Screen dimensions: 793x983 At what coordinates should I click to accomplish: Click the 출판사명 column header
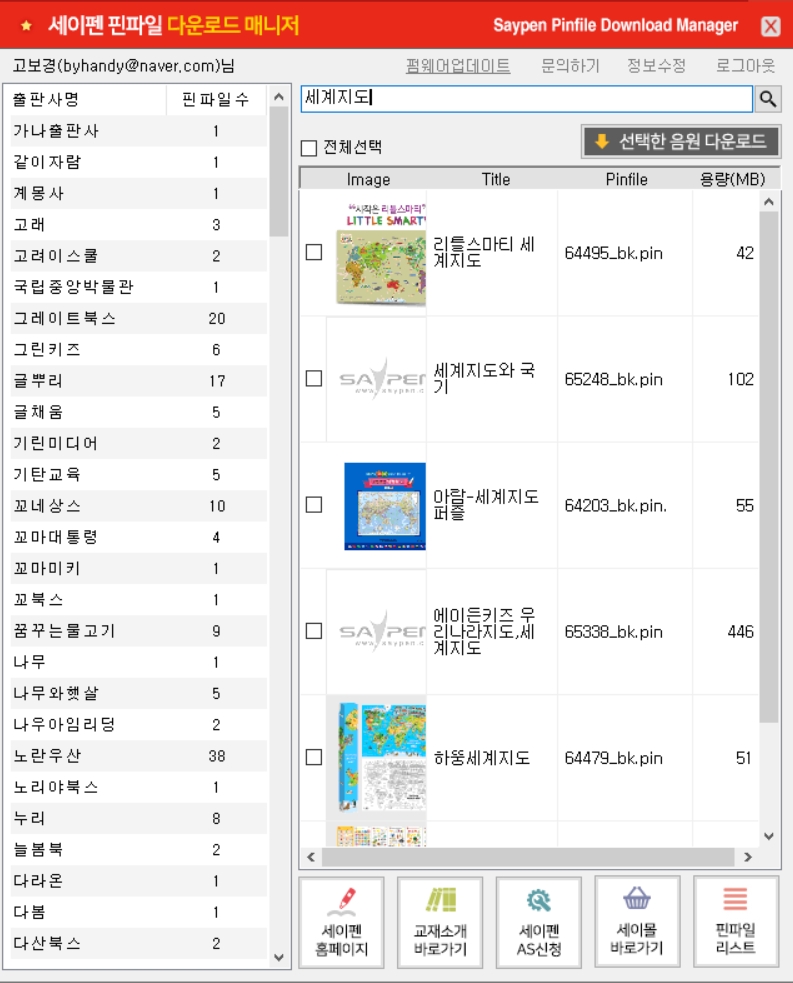tap(88, 99)
